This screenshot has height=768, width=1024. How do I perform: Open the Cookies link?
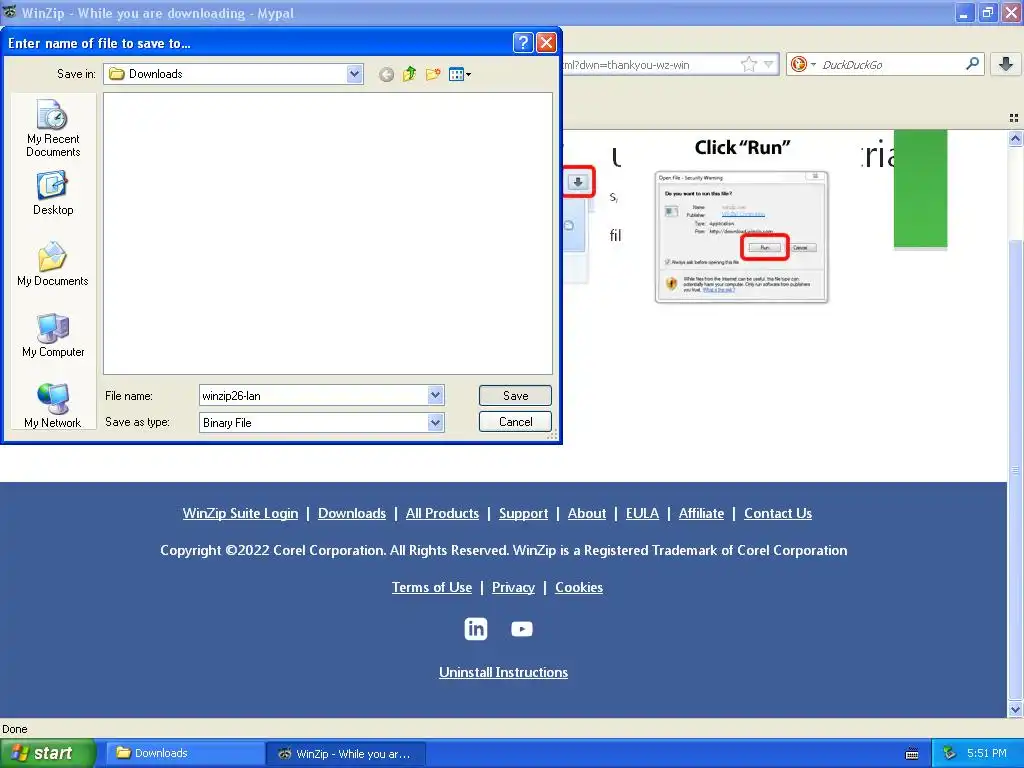[x=579, y=587]
